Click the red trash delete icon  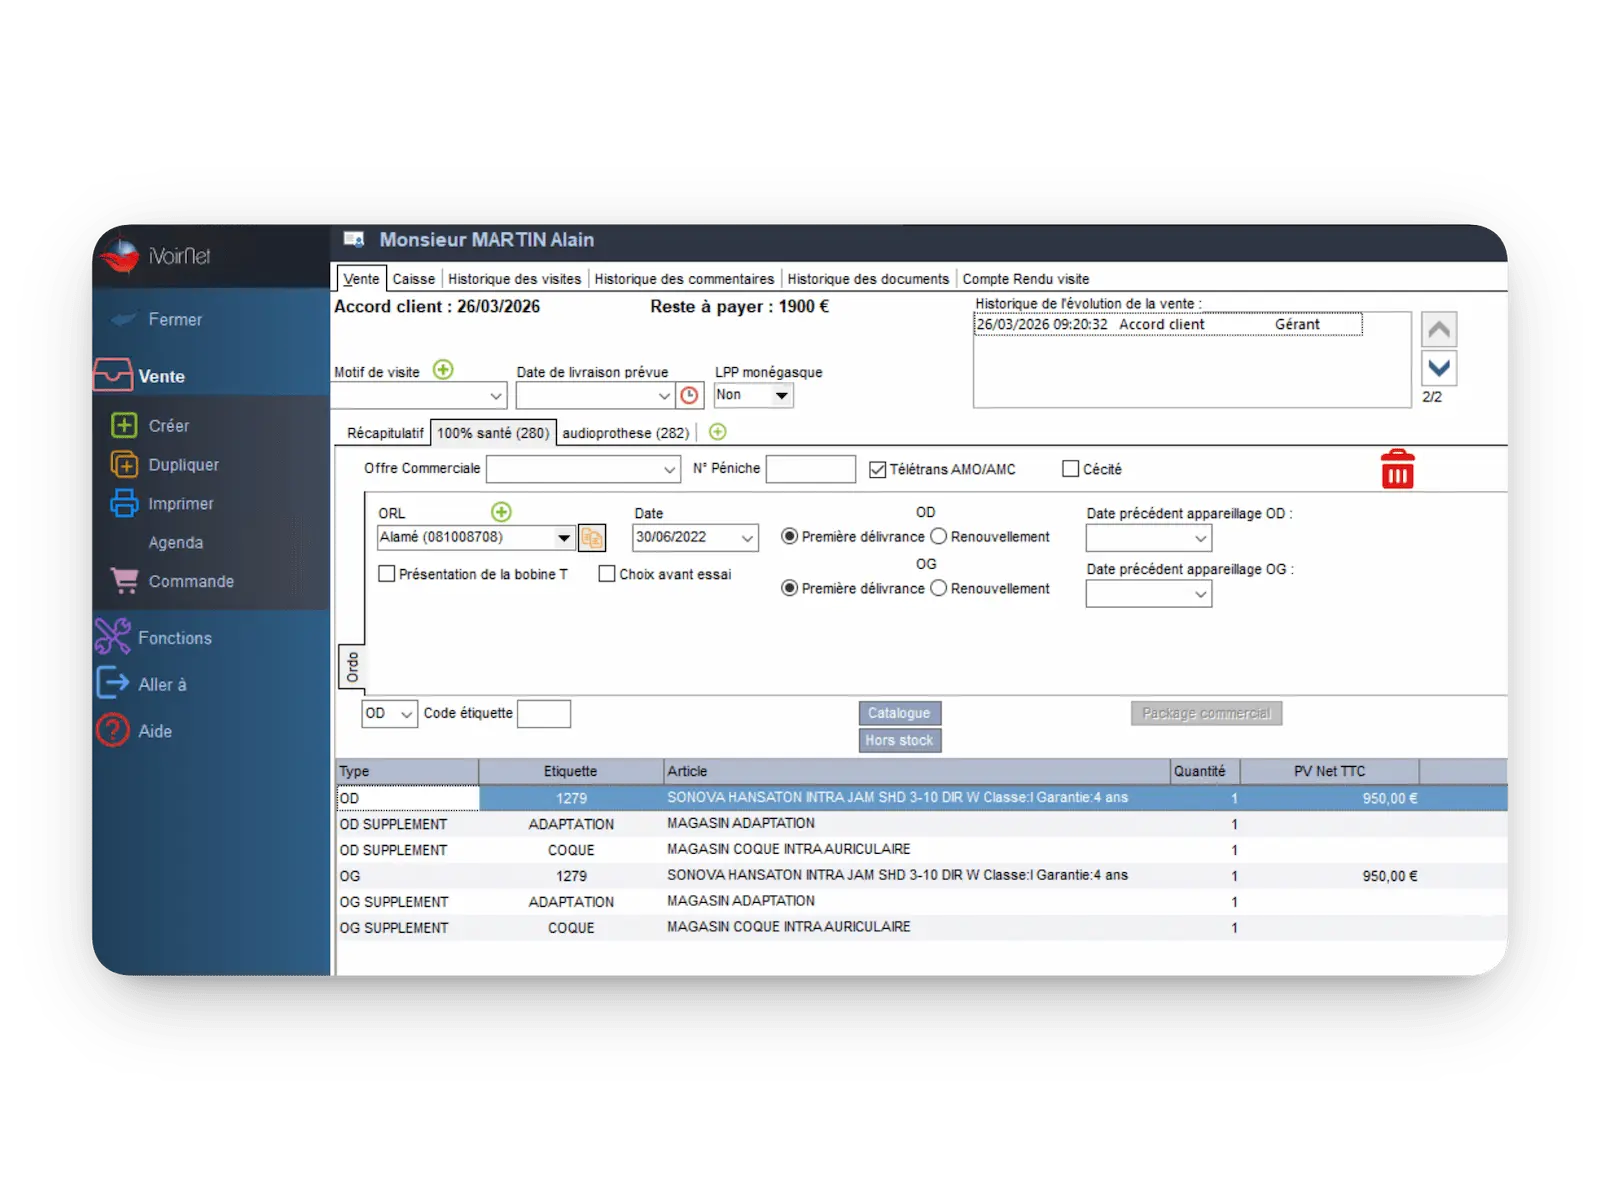(x=1397, y=469)
